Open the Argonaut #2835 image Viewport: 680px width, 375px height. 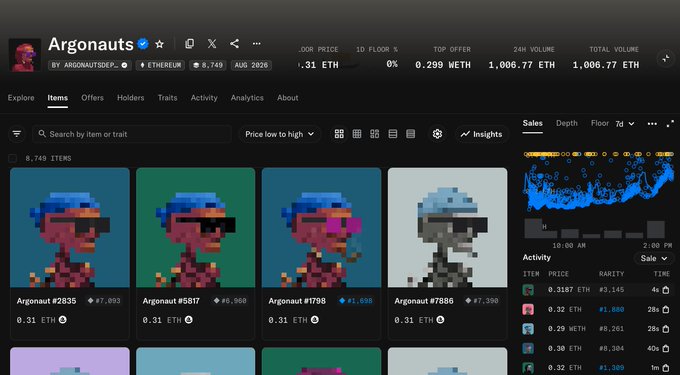(x=70, y=228)
